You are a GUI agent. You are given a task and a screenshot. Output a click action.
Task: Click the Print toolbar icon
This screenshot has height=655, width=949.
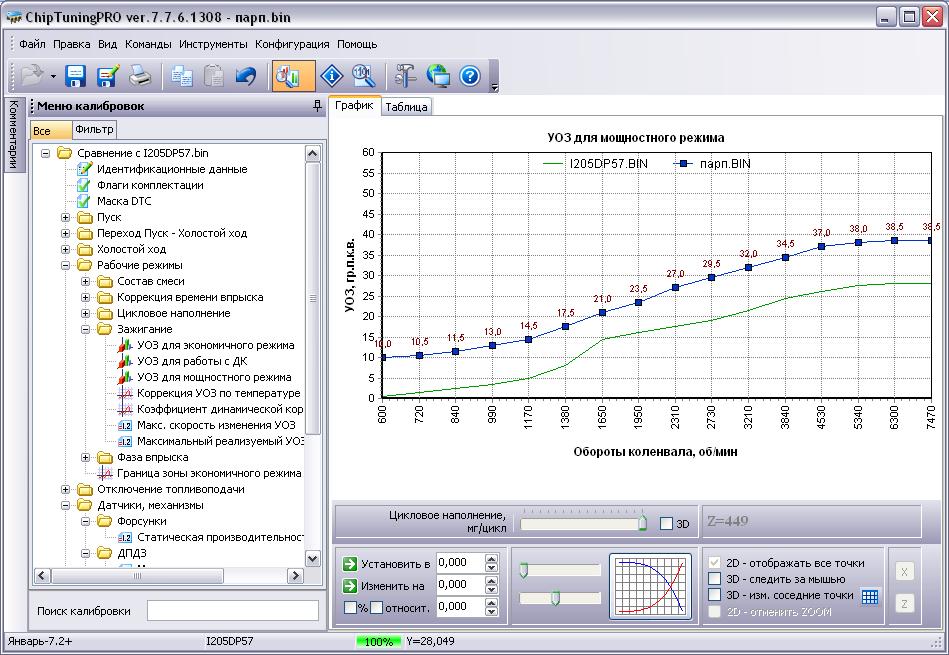tap(140, 76)
